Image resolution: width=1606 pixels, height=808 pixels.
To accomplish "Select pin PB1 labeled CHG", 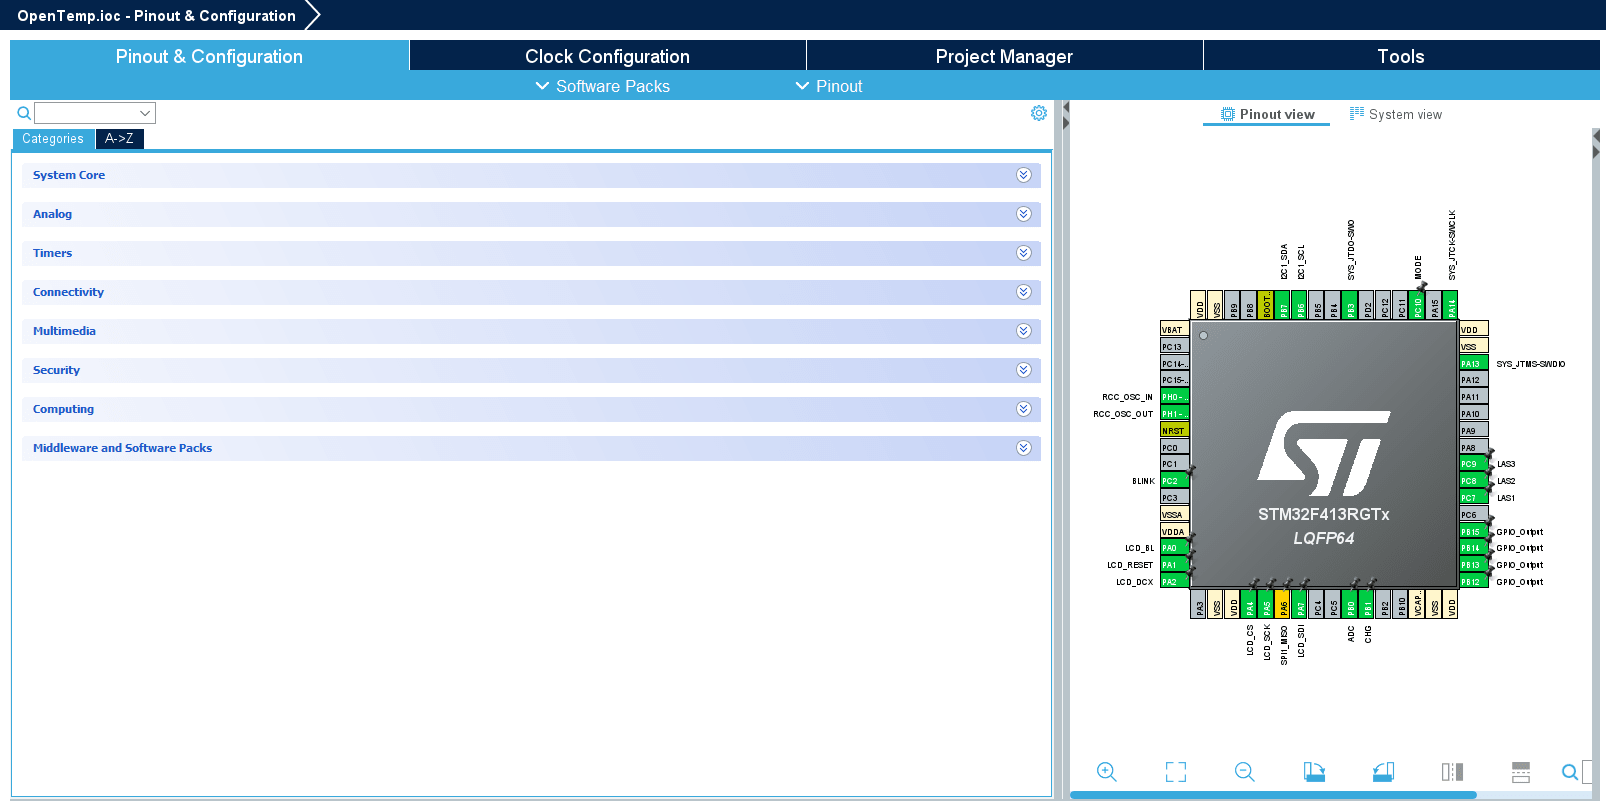I will (x=1367, y=604).
